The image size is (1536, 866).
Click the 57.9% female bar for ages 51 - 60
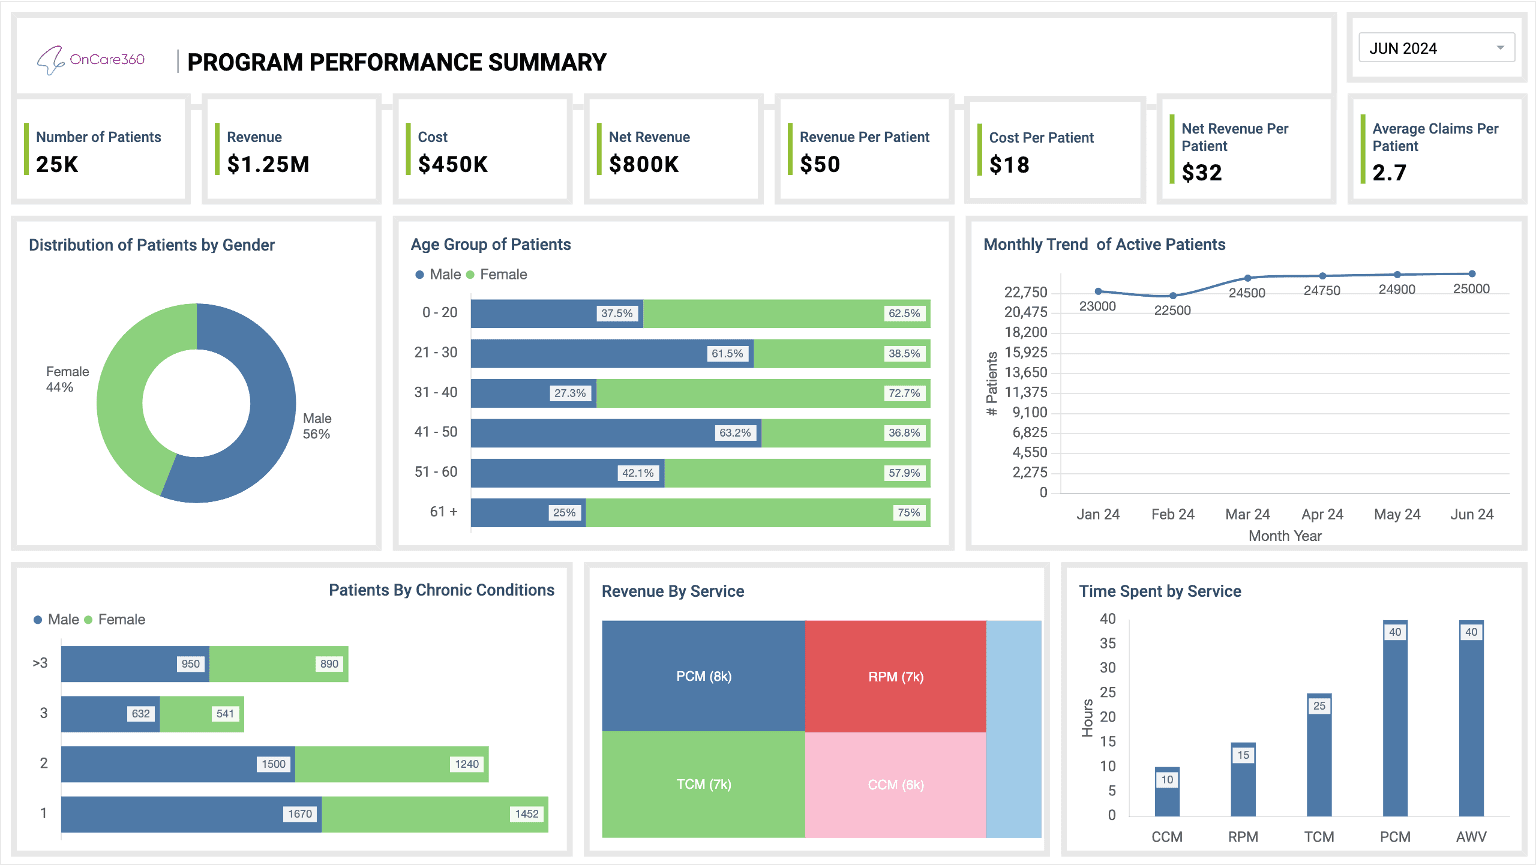pos(798,473)
